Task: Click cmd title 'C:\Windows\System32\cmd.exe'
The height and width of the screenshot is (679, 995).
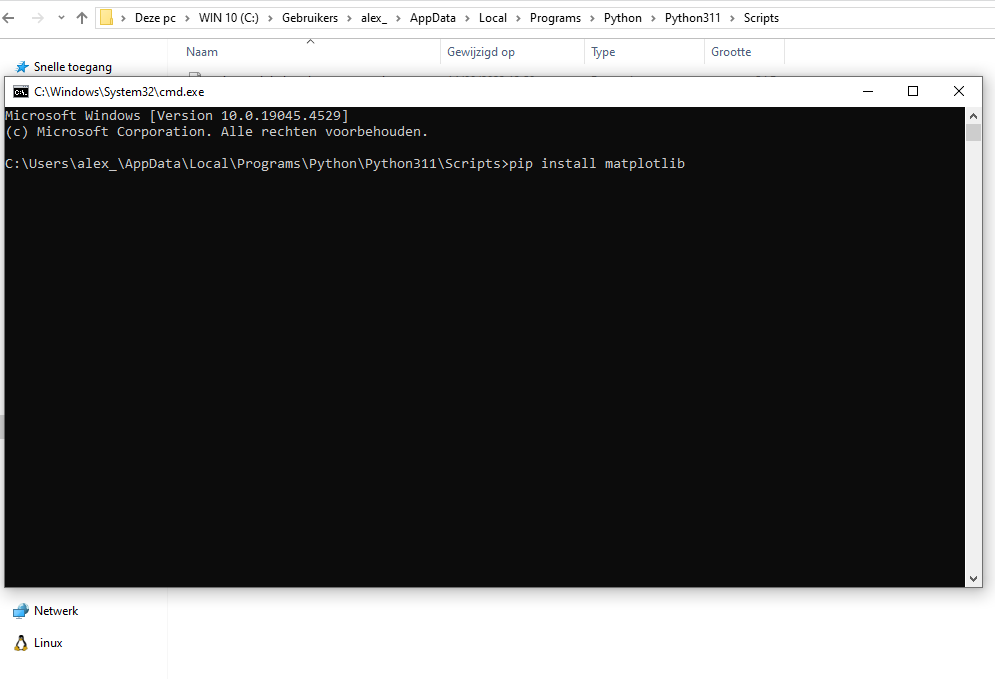Action: (x=119, y=92)
